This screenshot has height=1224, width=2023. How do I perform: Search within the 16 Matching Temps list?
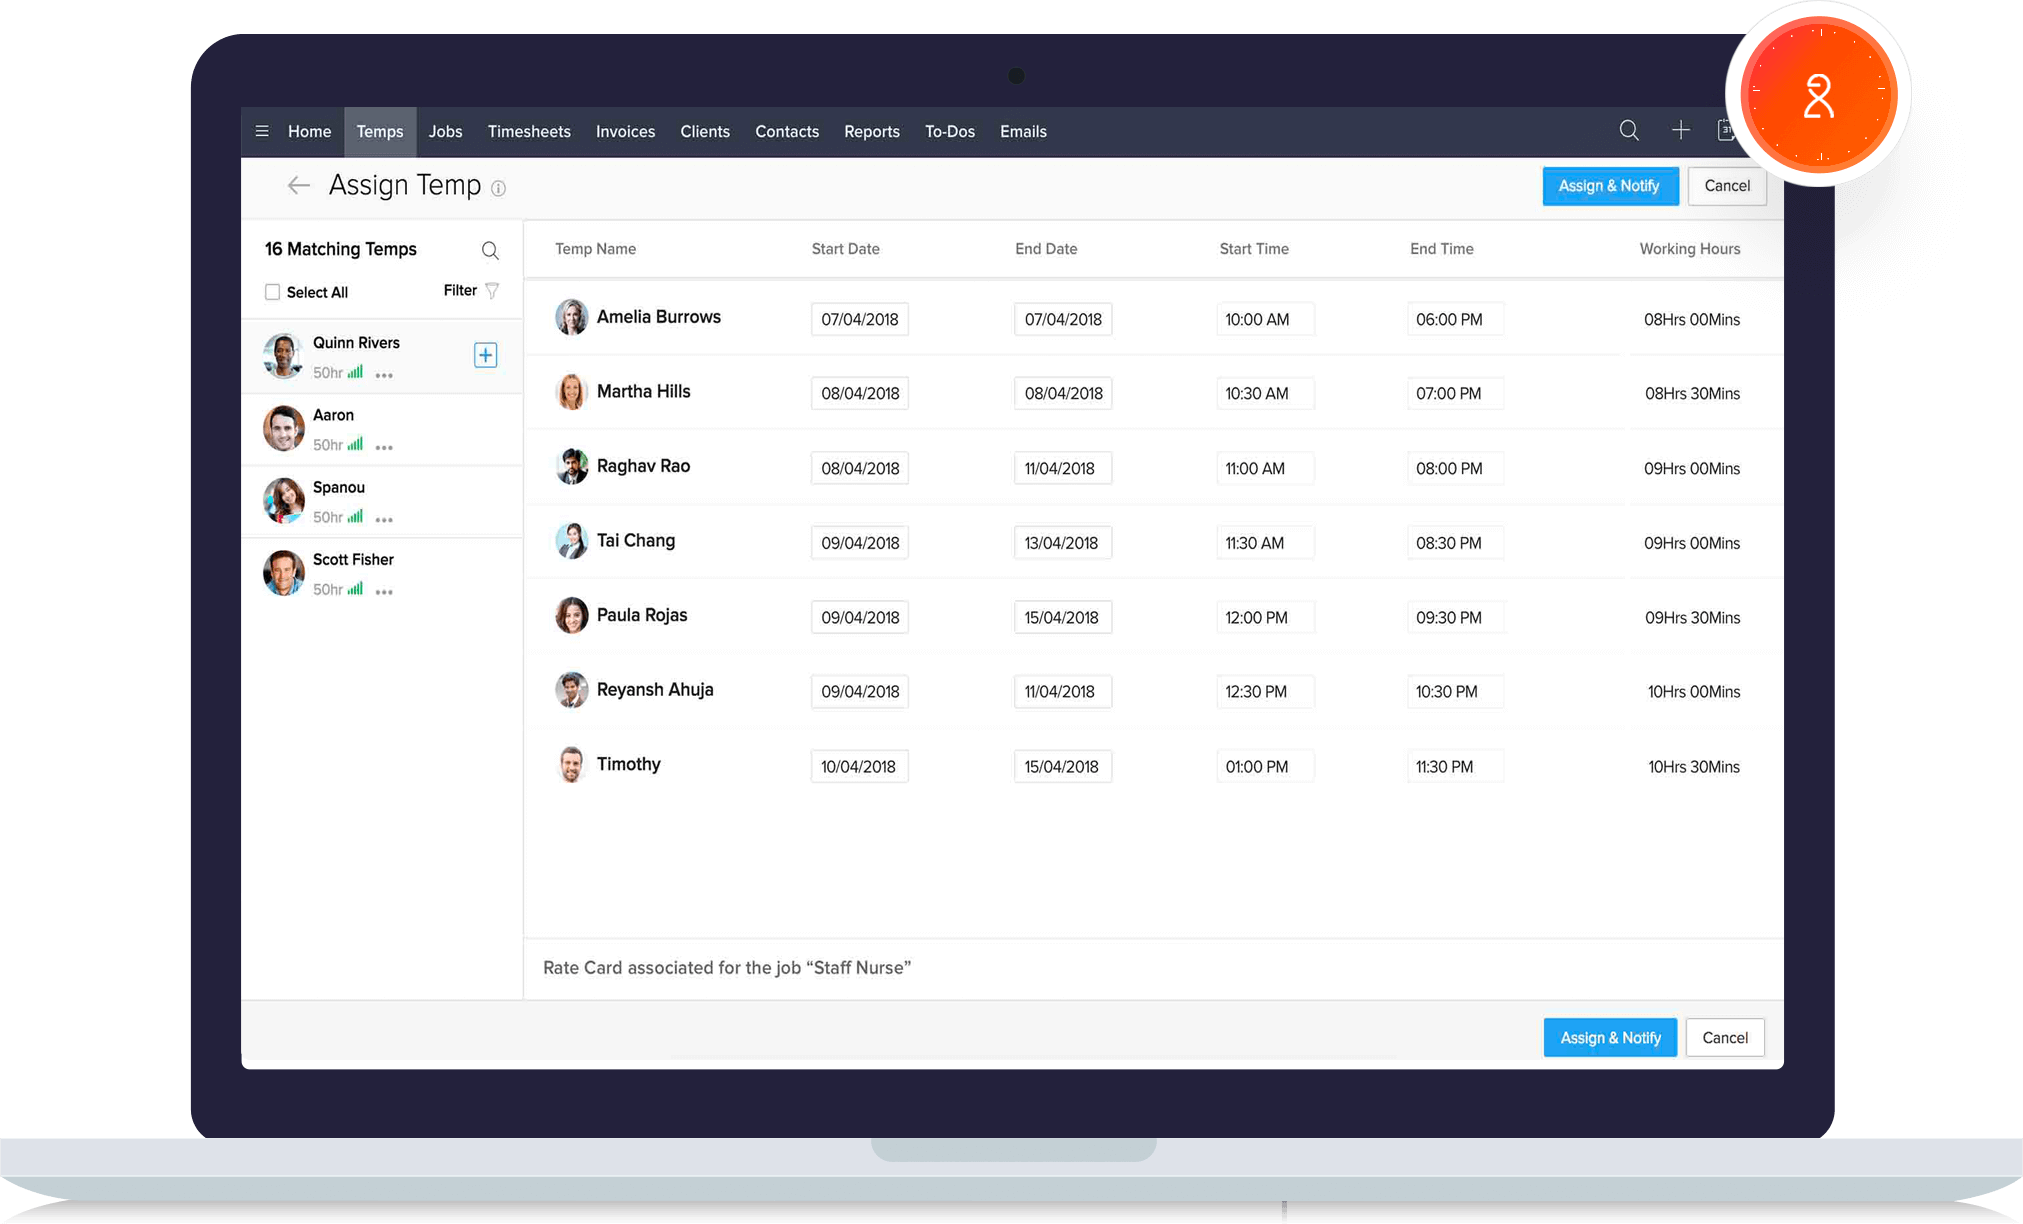[490, 250]
